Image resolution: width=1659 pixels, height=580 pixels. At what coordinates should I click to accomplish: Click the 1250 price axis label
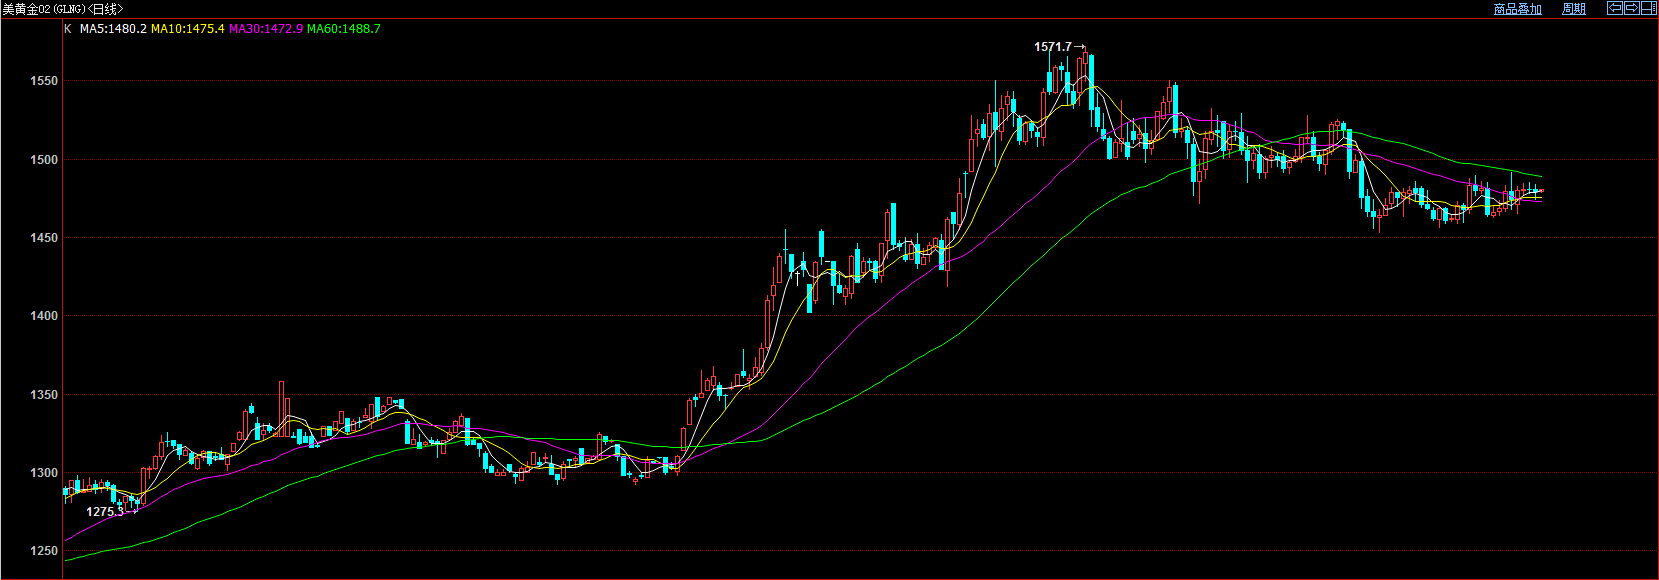44,551
